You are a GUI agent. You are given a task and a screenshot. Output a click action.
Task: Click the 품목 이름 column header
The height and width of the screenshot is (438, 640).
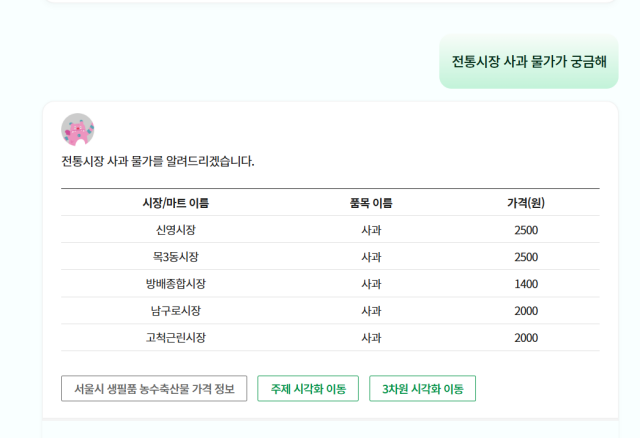coord(371,203)
